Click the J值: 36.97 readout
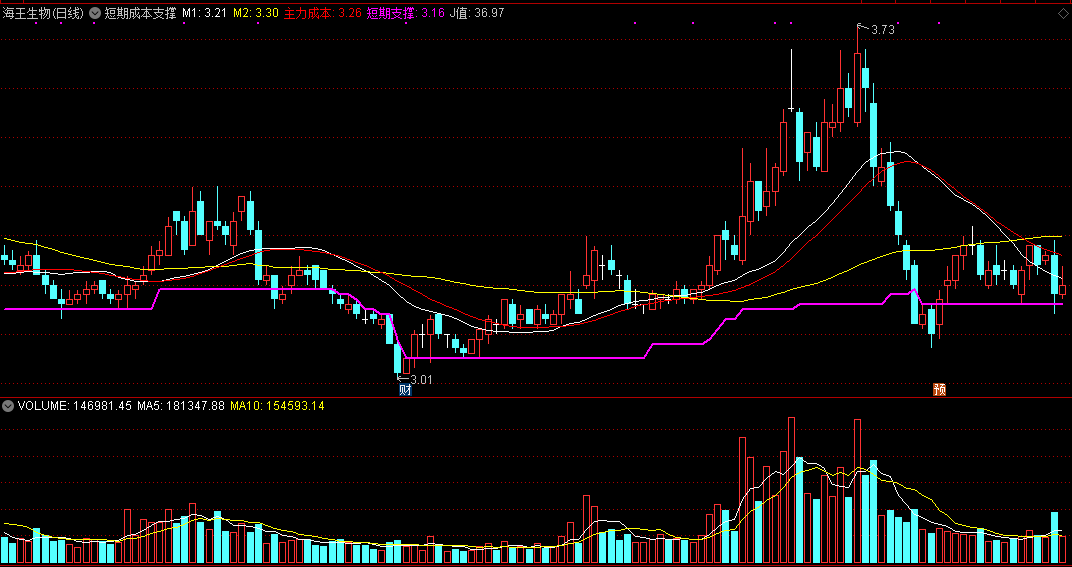Image resolution: width=1072 pixels, height=567 pixels. [x=477, y=13]
